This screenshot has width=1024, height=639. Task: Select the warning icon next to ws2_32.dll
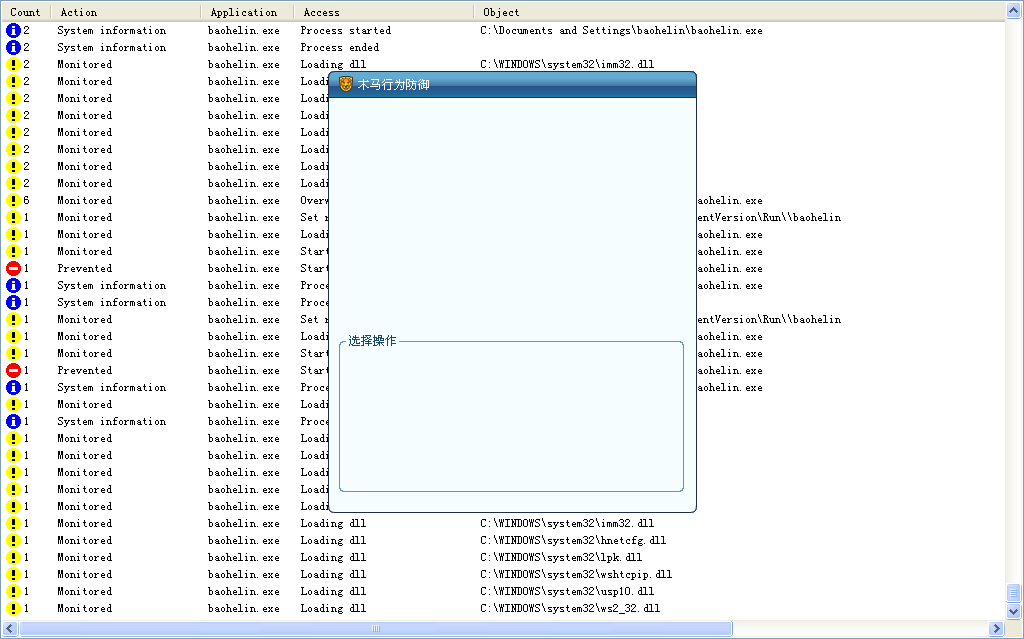point(13,609)
